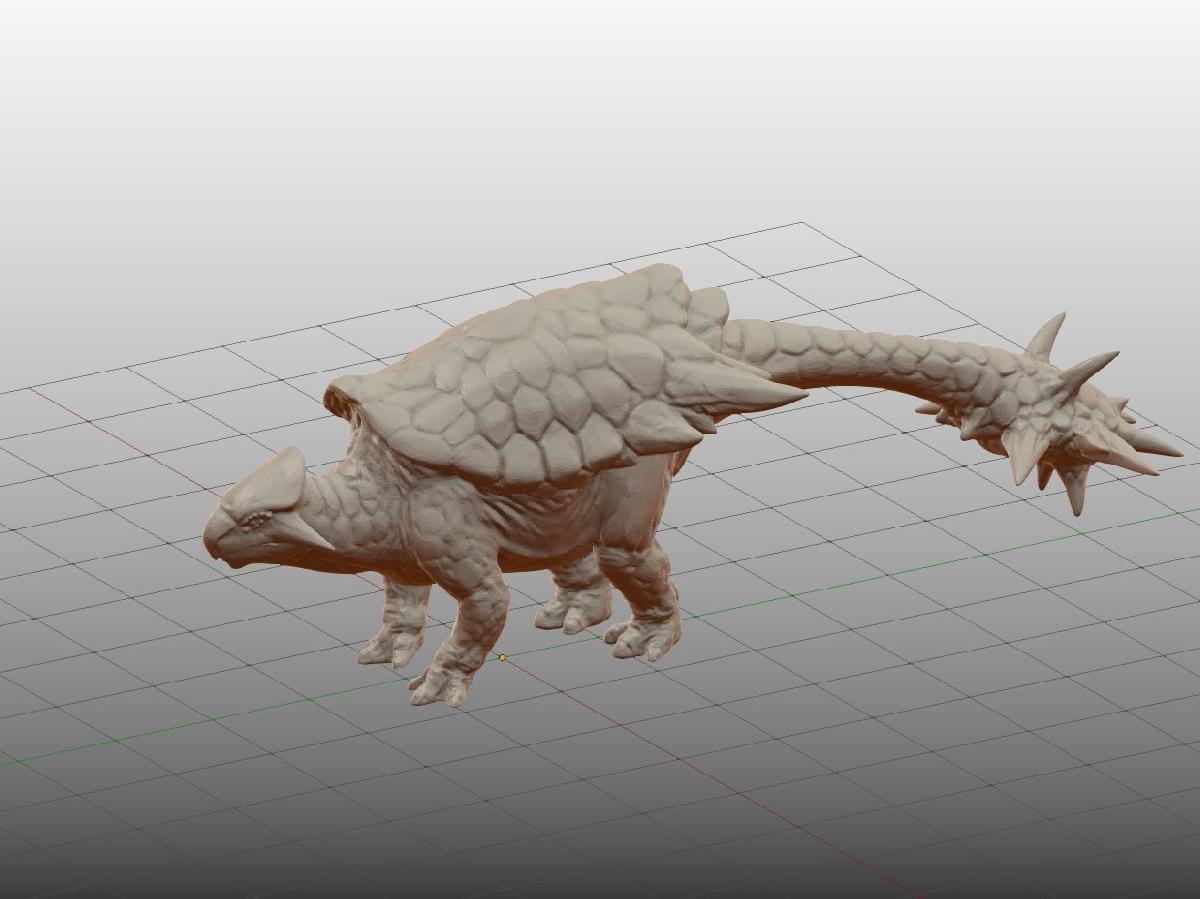Screen dimensions: 1200x899
Task: Click the orange object origin point
Action: tap(503, 658)
